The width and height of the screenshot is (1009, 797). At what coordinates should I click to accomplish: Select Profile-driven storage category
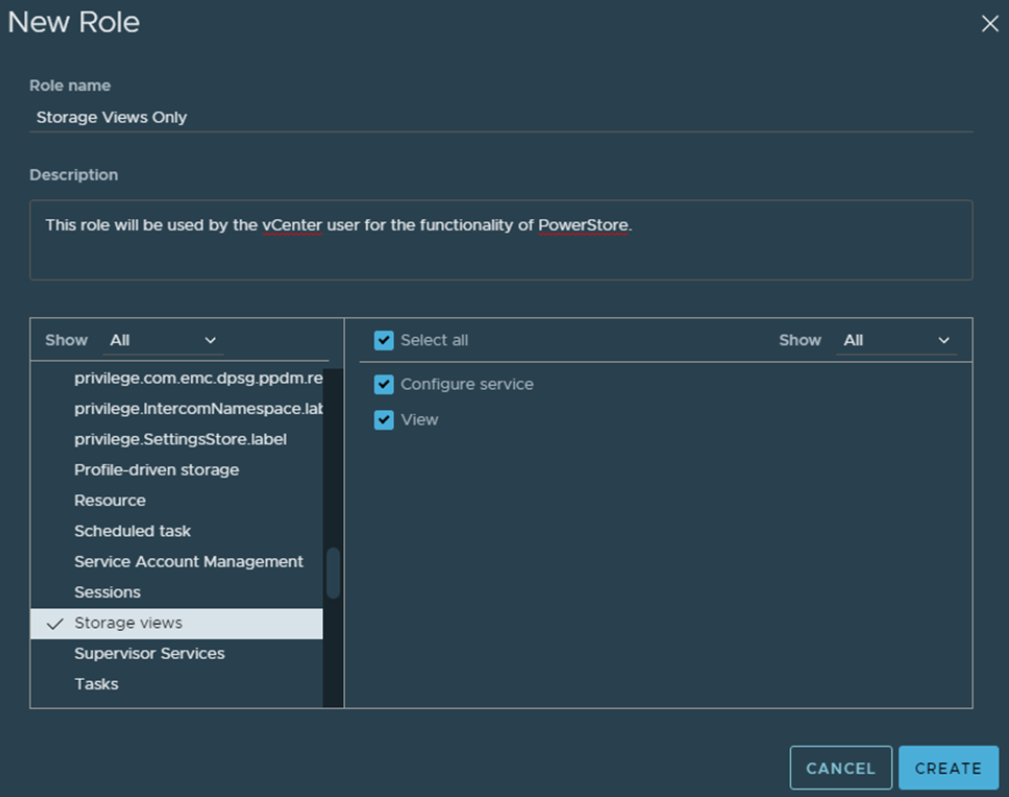[x=156, y=470]
